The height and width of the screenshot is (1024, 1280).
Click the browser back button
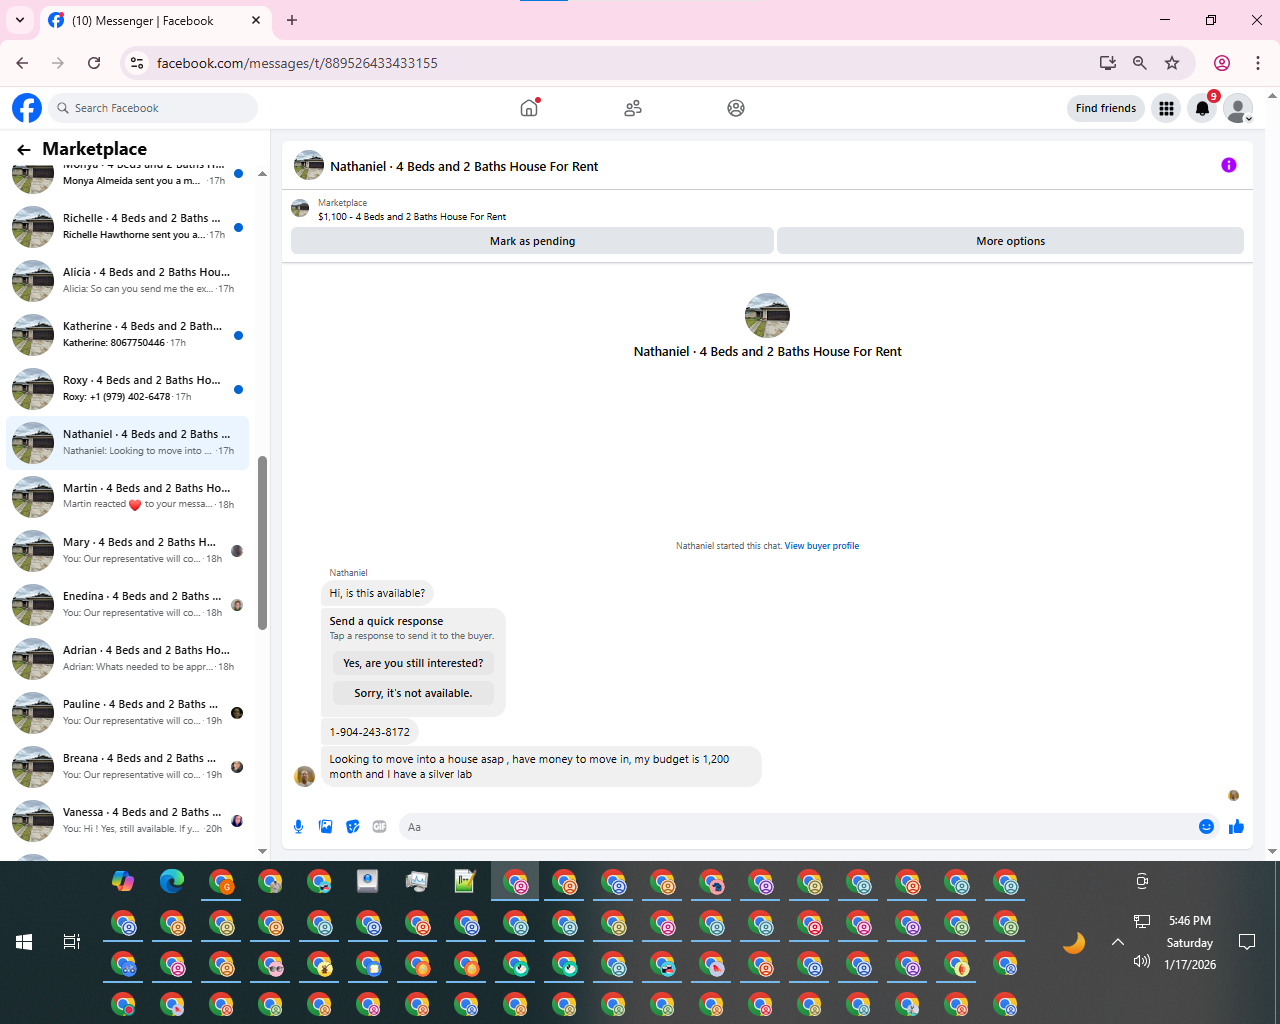pyautogui.click(x=22, y=63)
